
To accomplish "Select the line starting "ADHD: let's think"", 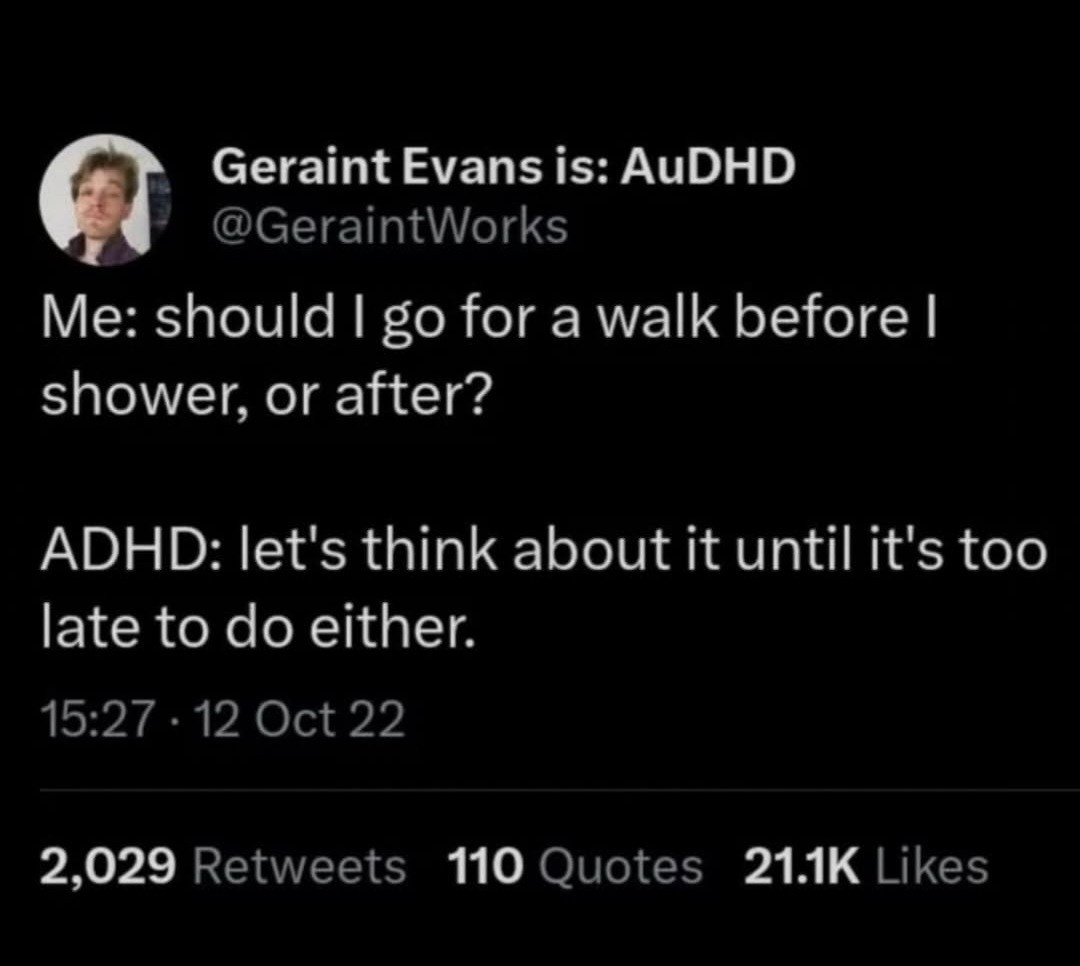I will [543, 553].
